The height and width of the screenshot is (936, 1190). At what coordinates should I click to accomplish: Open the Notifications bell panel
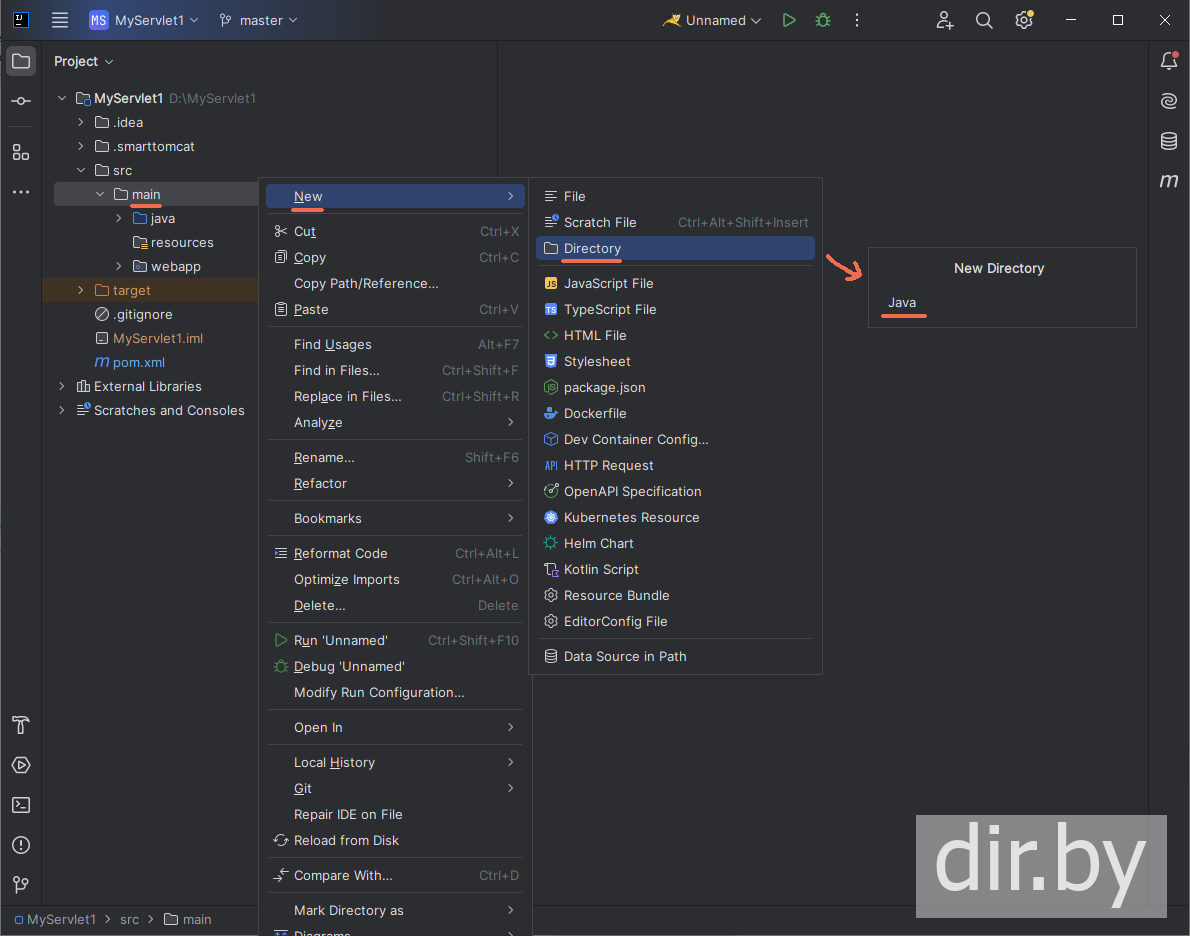(1168, 61)
